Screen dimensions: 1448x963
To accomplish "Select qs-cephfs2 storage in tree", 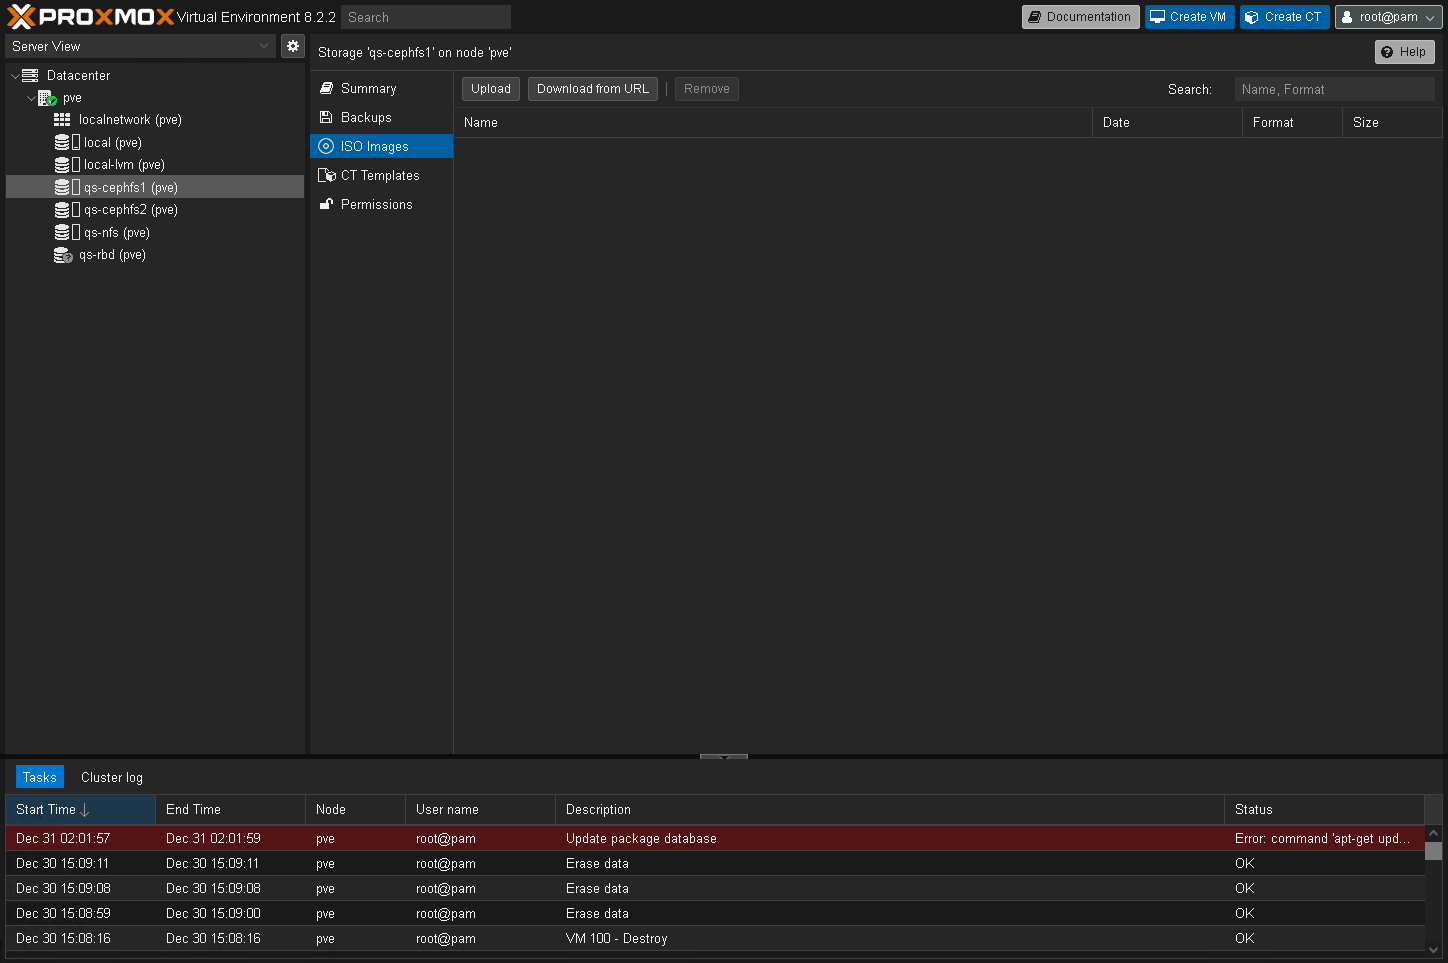I will 130,210.
